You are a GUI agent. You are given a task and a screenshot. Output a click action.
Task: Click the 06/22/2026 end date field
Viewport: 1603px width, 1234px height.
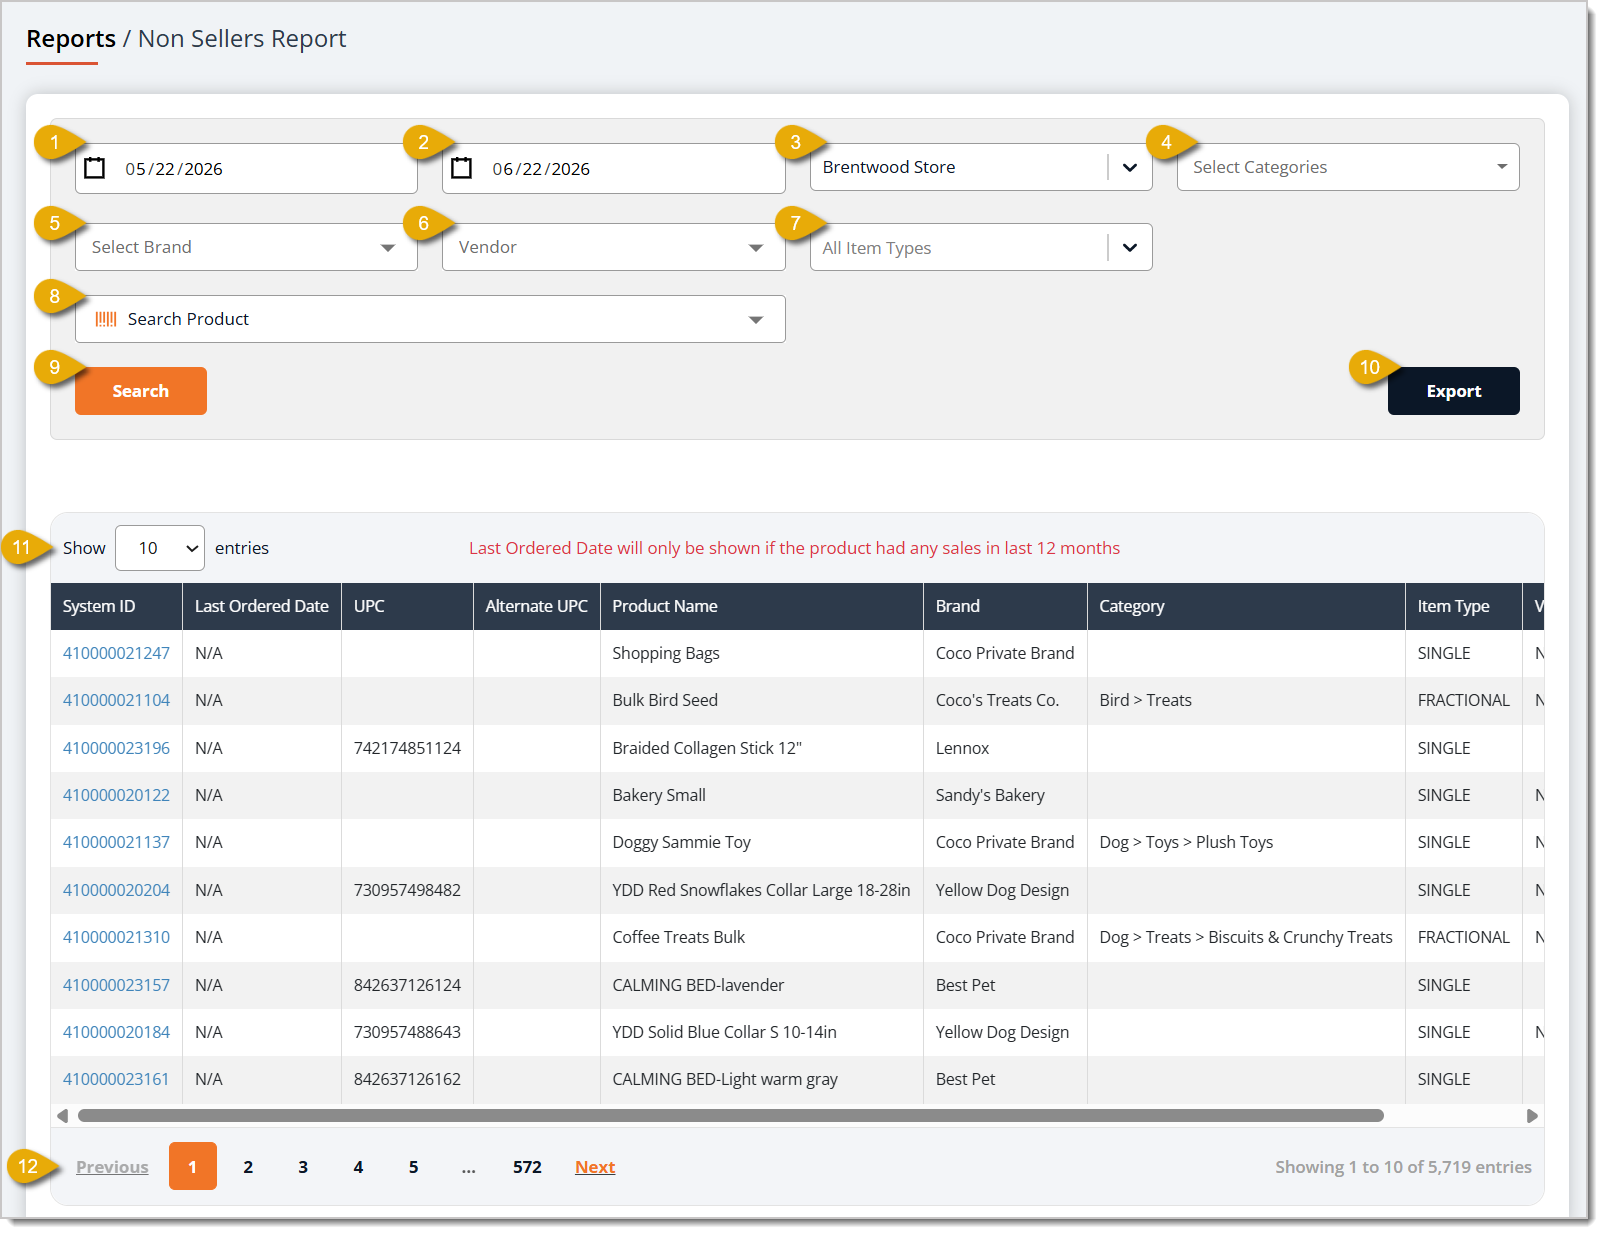613,168
